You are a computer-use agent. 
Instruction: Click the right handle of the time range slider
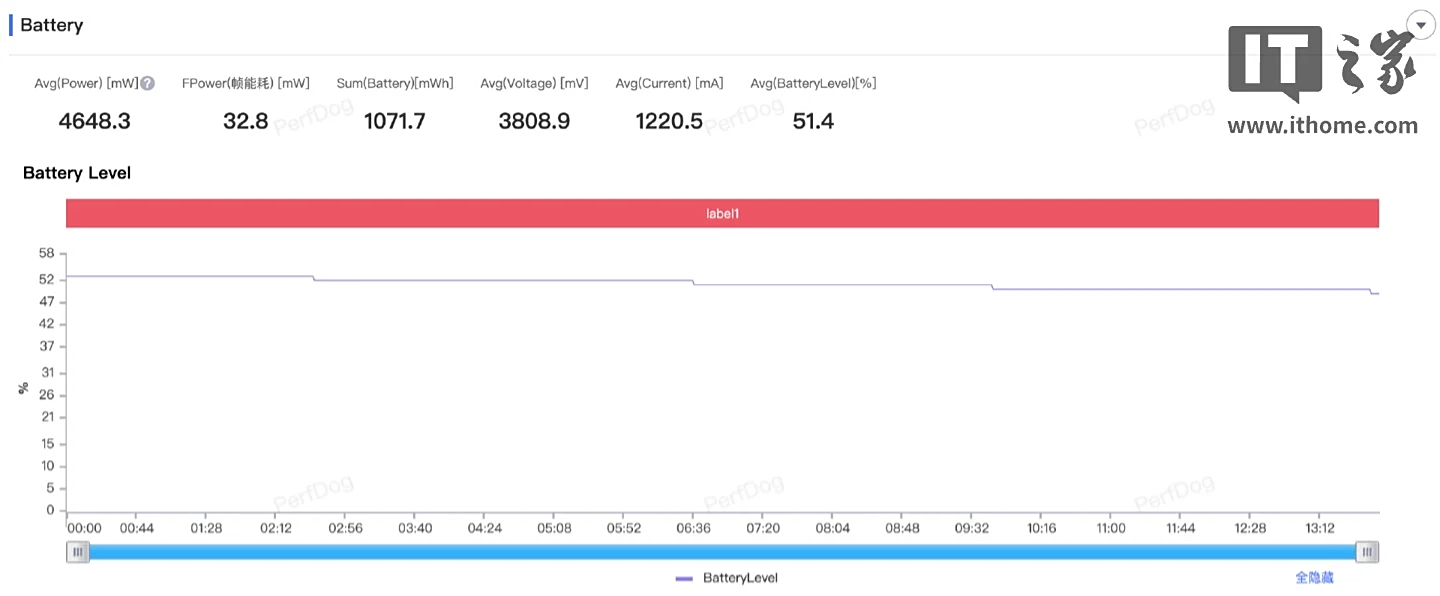tap(1367, 552)
